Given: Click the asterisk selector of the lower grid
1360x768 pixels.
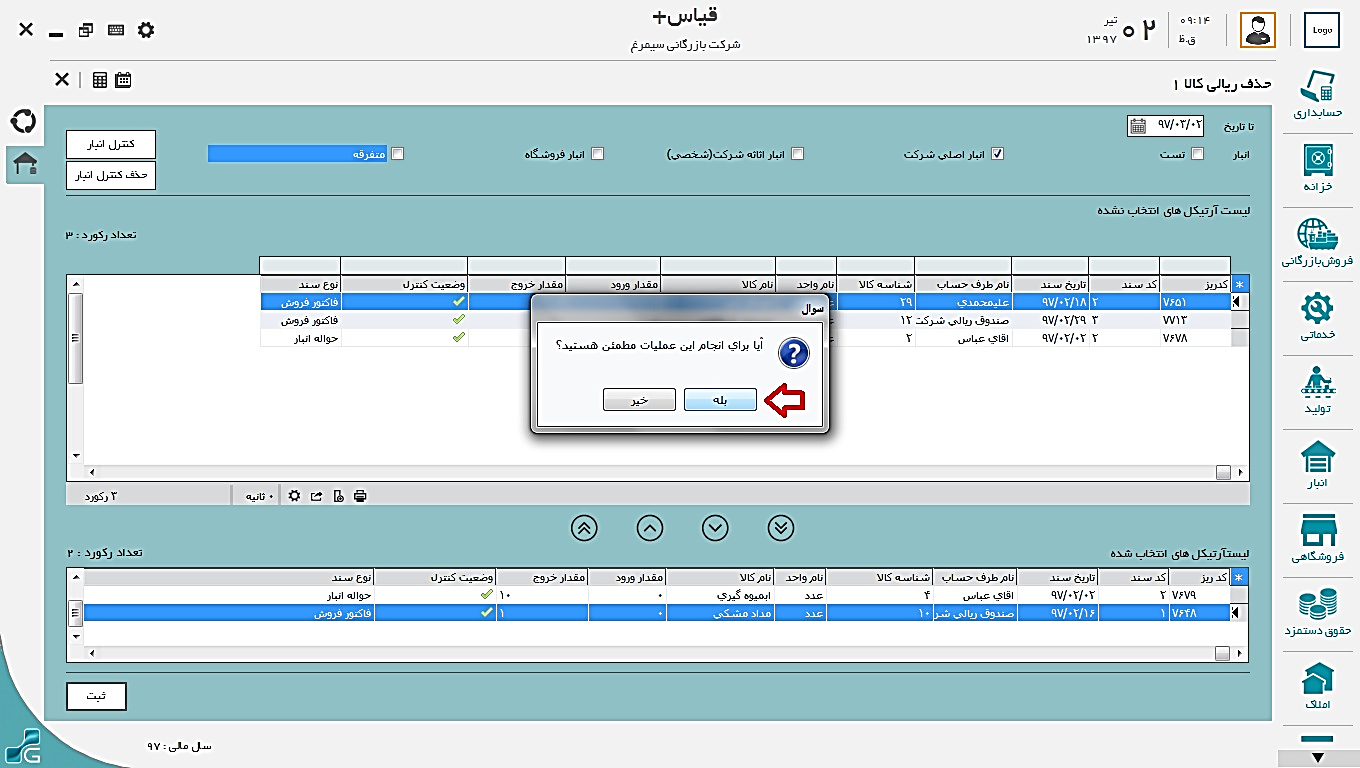Looking at the screenshot, I should pos(1240,577).
